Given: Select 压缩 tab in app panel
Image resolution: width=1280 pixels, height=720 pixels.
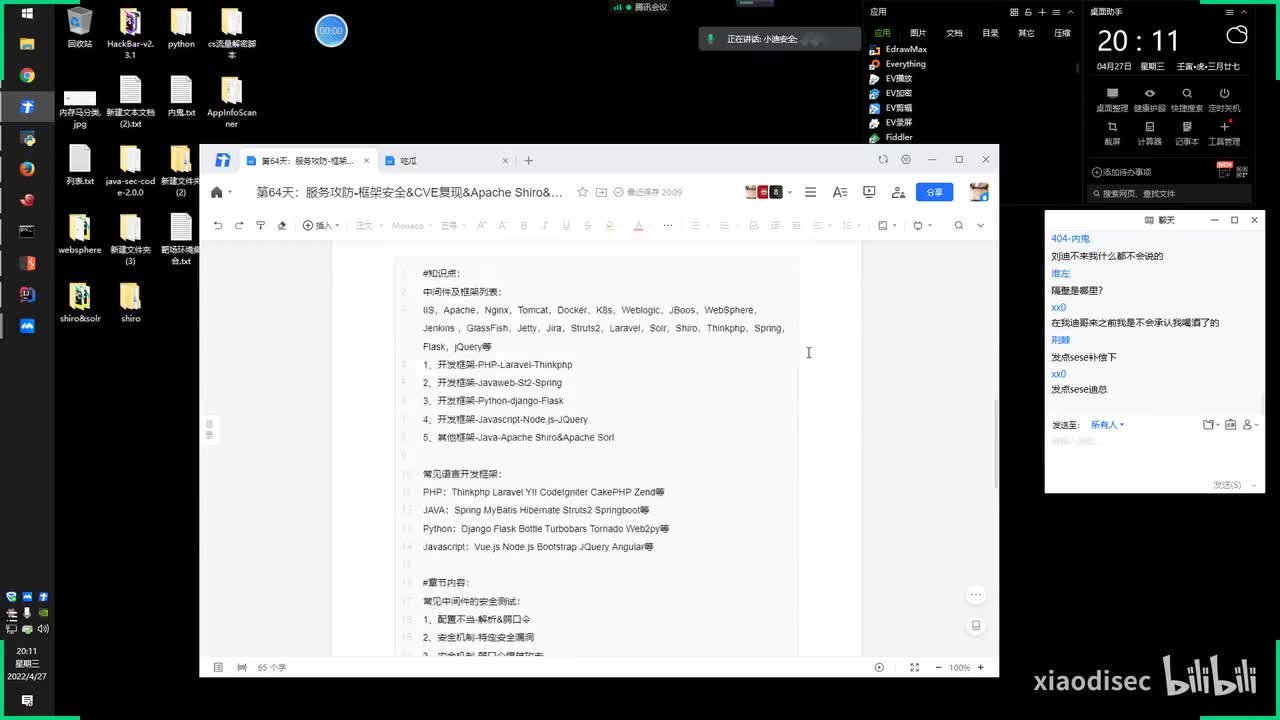Looking at the screenshot, I should (x=1062, y=33).
